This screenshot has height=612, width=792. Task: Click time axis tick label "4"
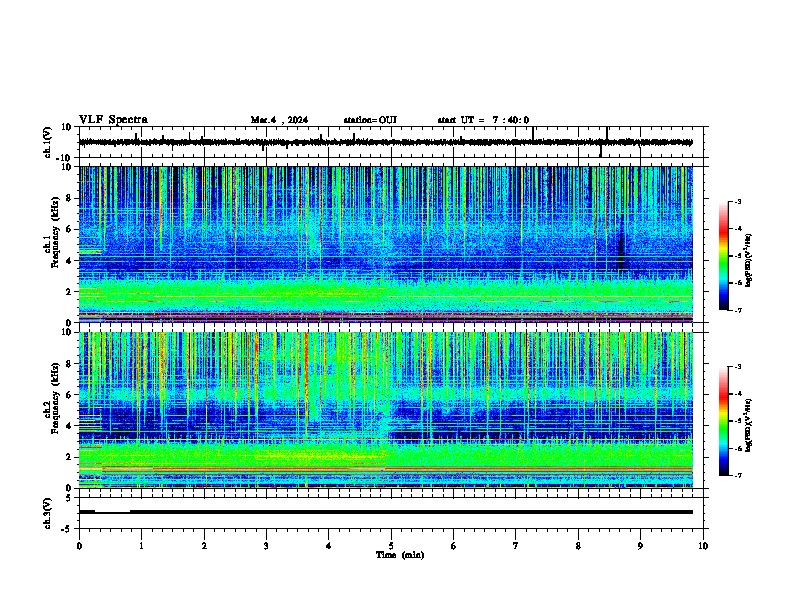coord(329,546)
